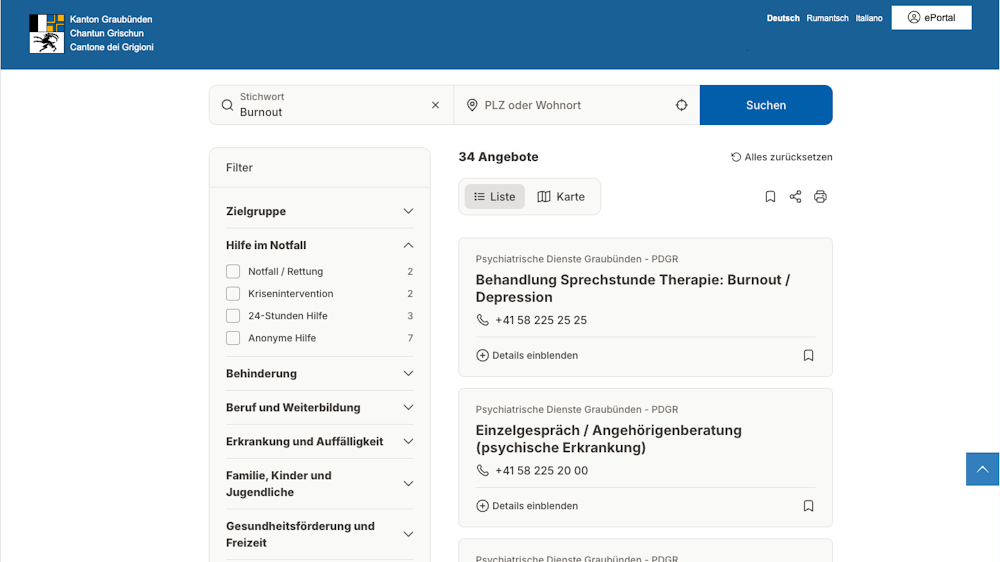This screenshot has width=1000, height=562.
Task: Expand the Erkrankung und Auffälligkeit filter
Action: click(320, 441)
